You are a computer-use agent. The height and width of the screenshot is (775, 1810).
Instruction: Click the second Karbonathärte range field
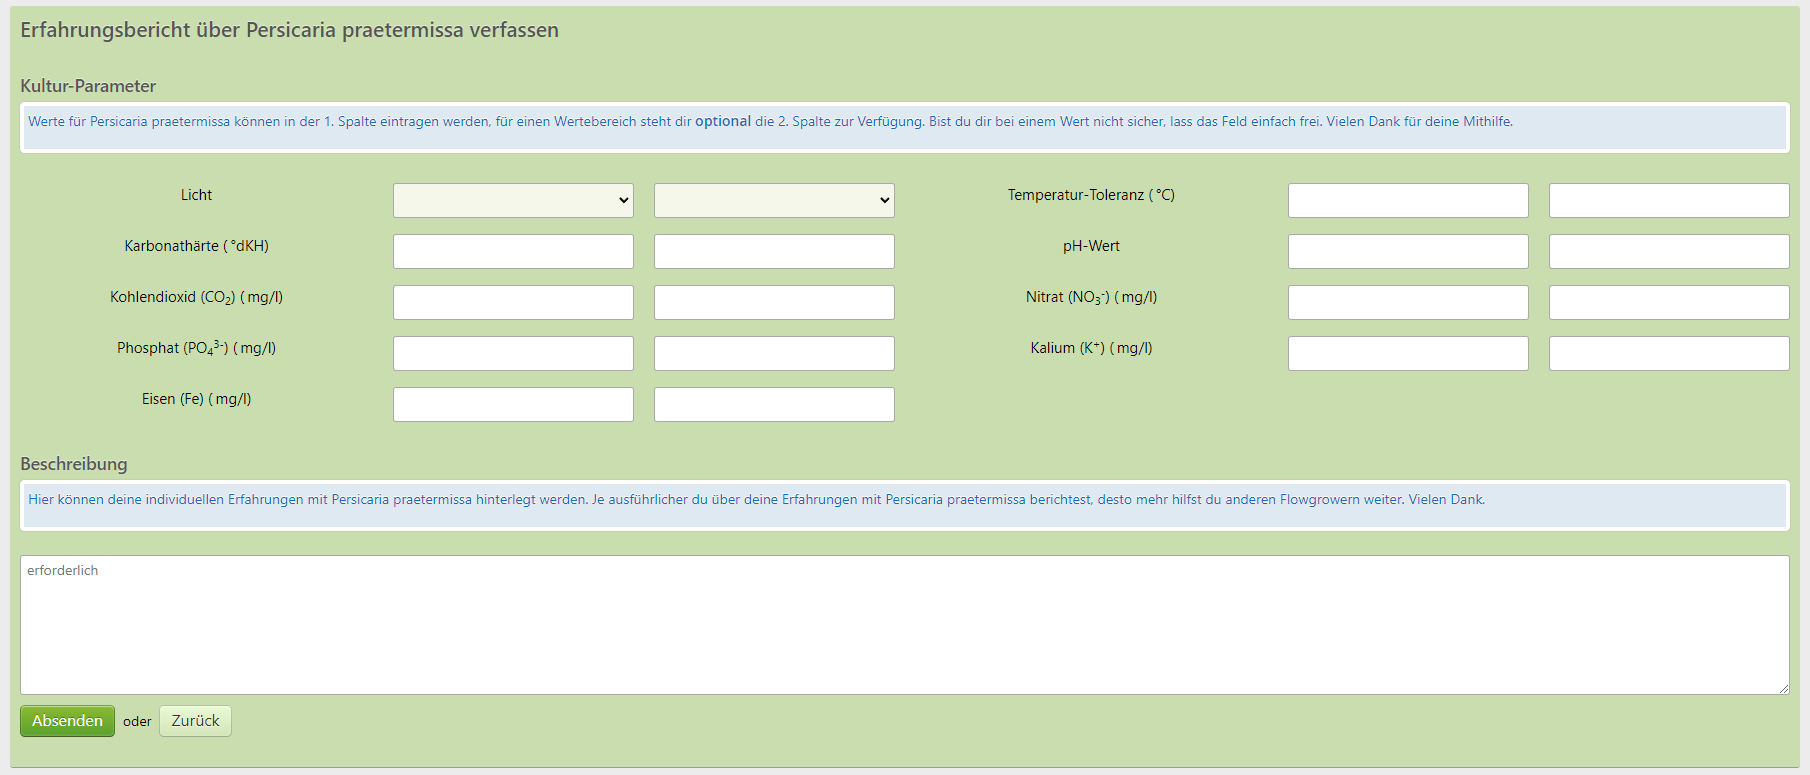774,251
